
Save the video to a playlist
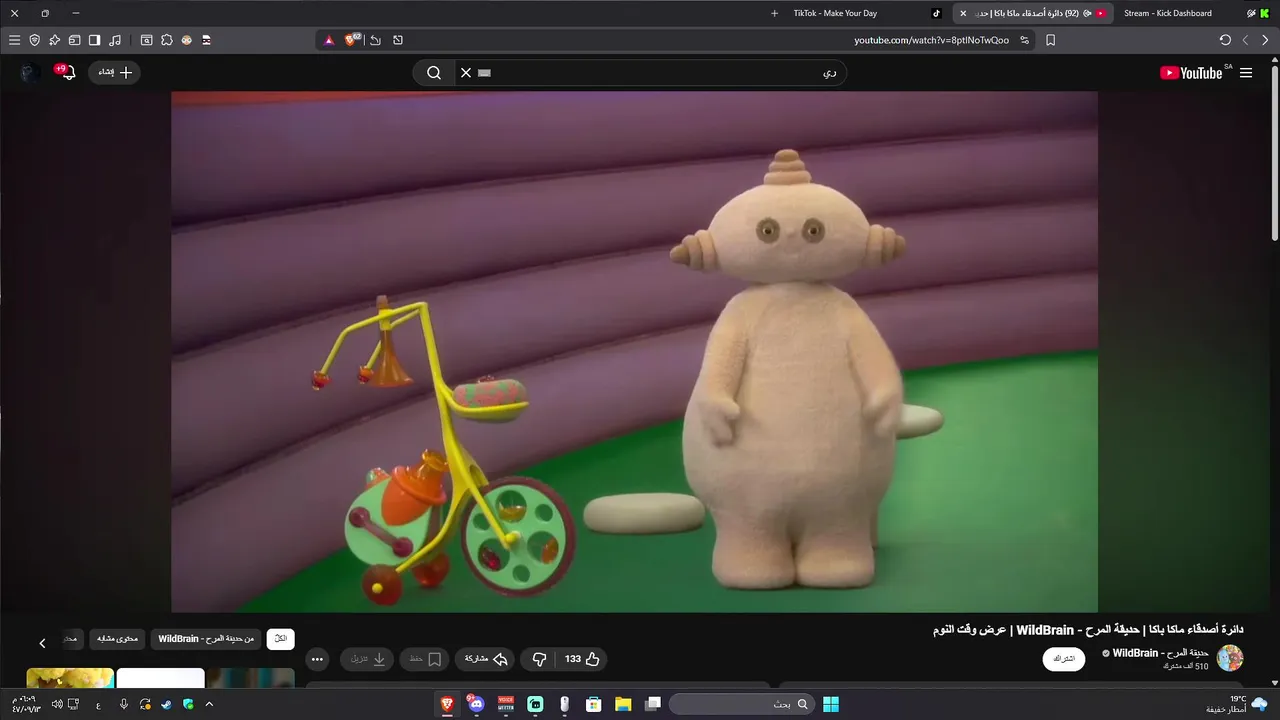[425, 659]
